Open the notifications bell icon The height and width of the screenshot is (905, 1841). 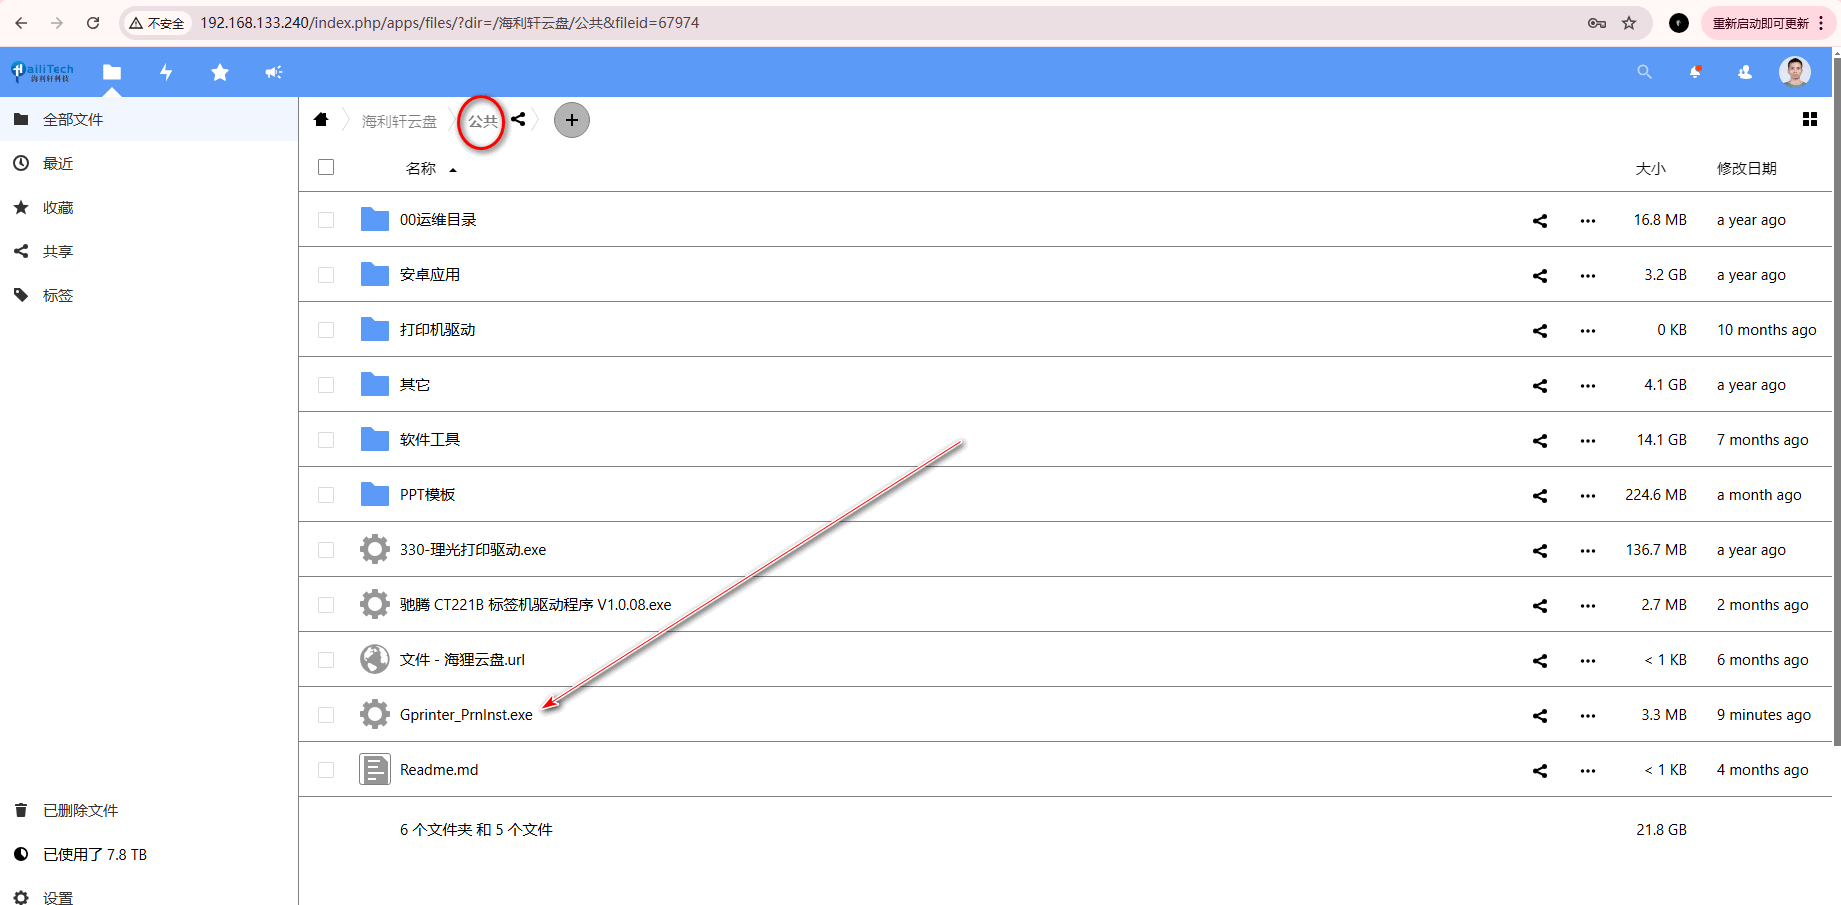click(x=1695, y=72)
